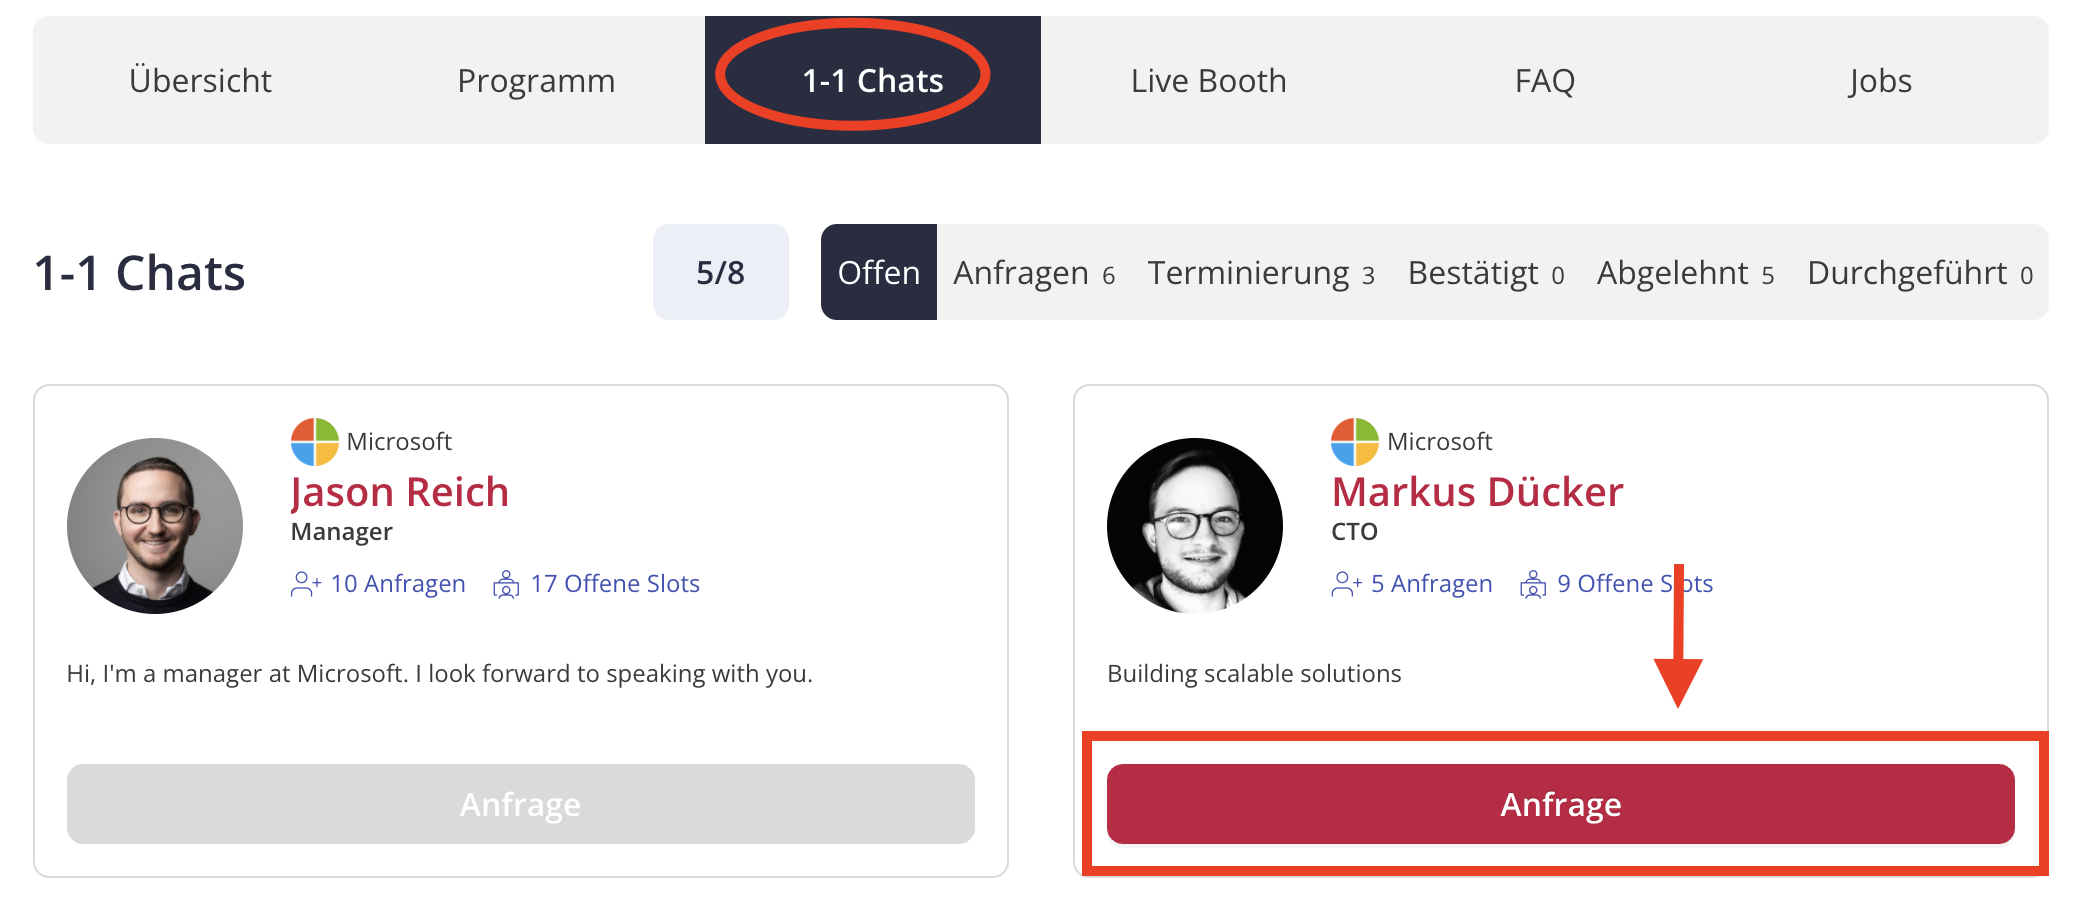Show the Terminierung chats filter
Screen dimensions: 2082x906
click(x=1260, y=273)
